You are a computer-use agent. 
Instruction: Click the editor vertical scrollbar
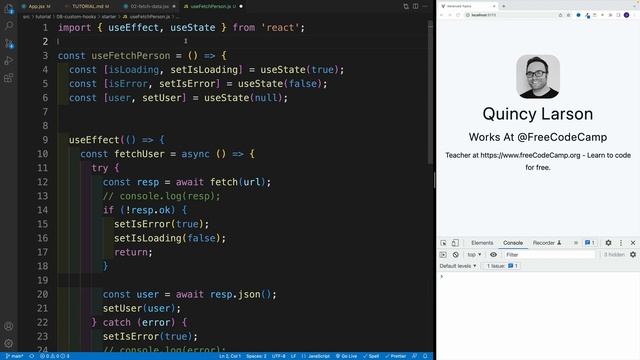[430, 92]
